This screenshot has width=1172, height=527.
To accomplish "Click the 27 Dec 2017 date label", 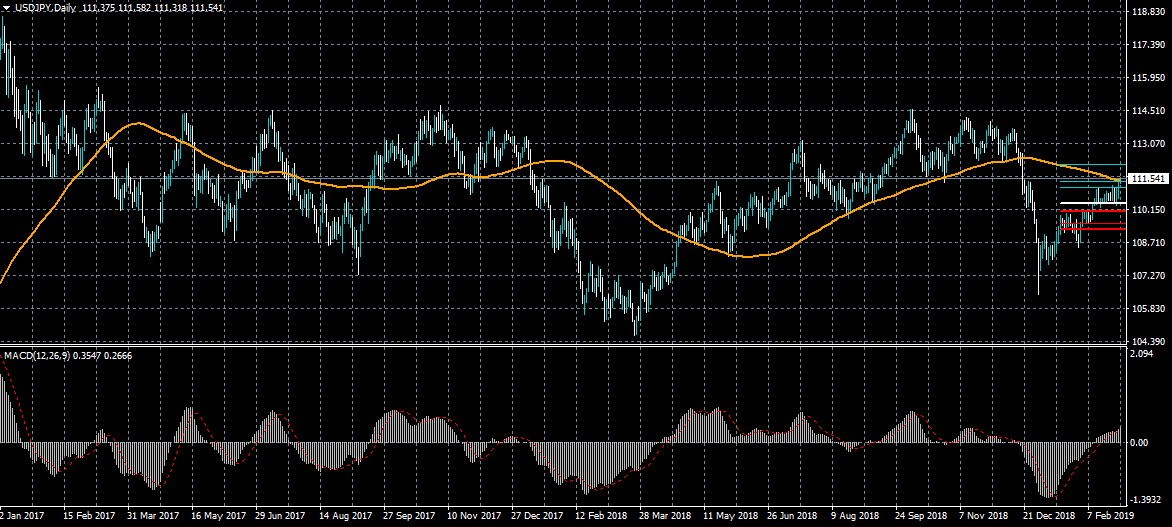I will pyautogui.click(x=538, y=516).
